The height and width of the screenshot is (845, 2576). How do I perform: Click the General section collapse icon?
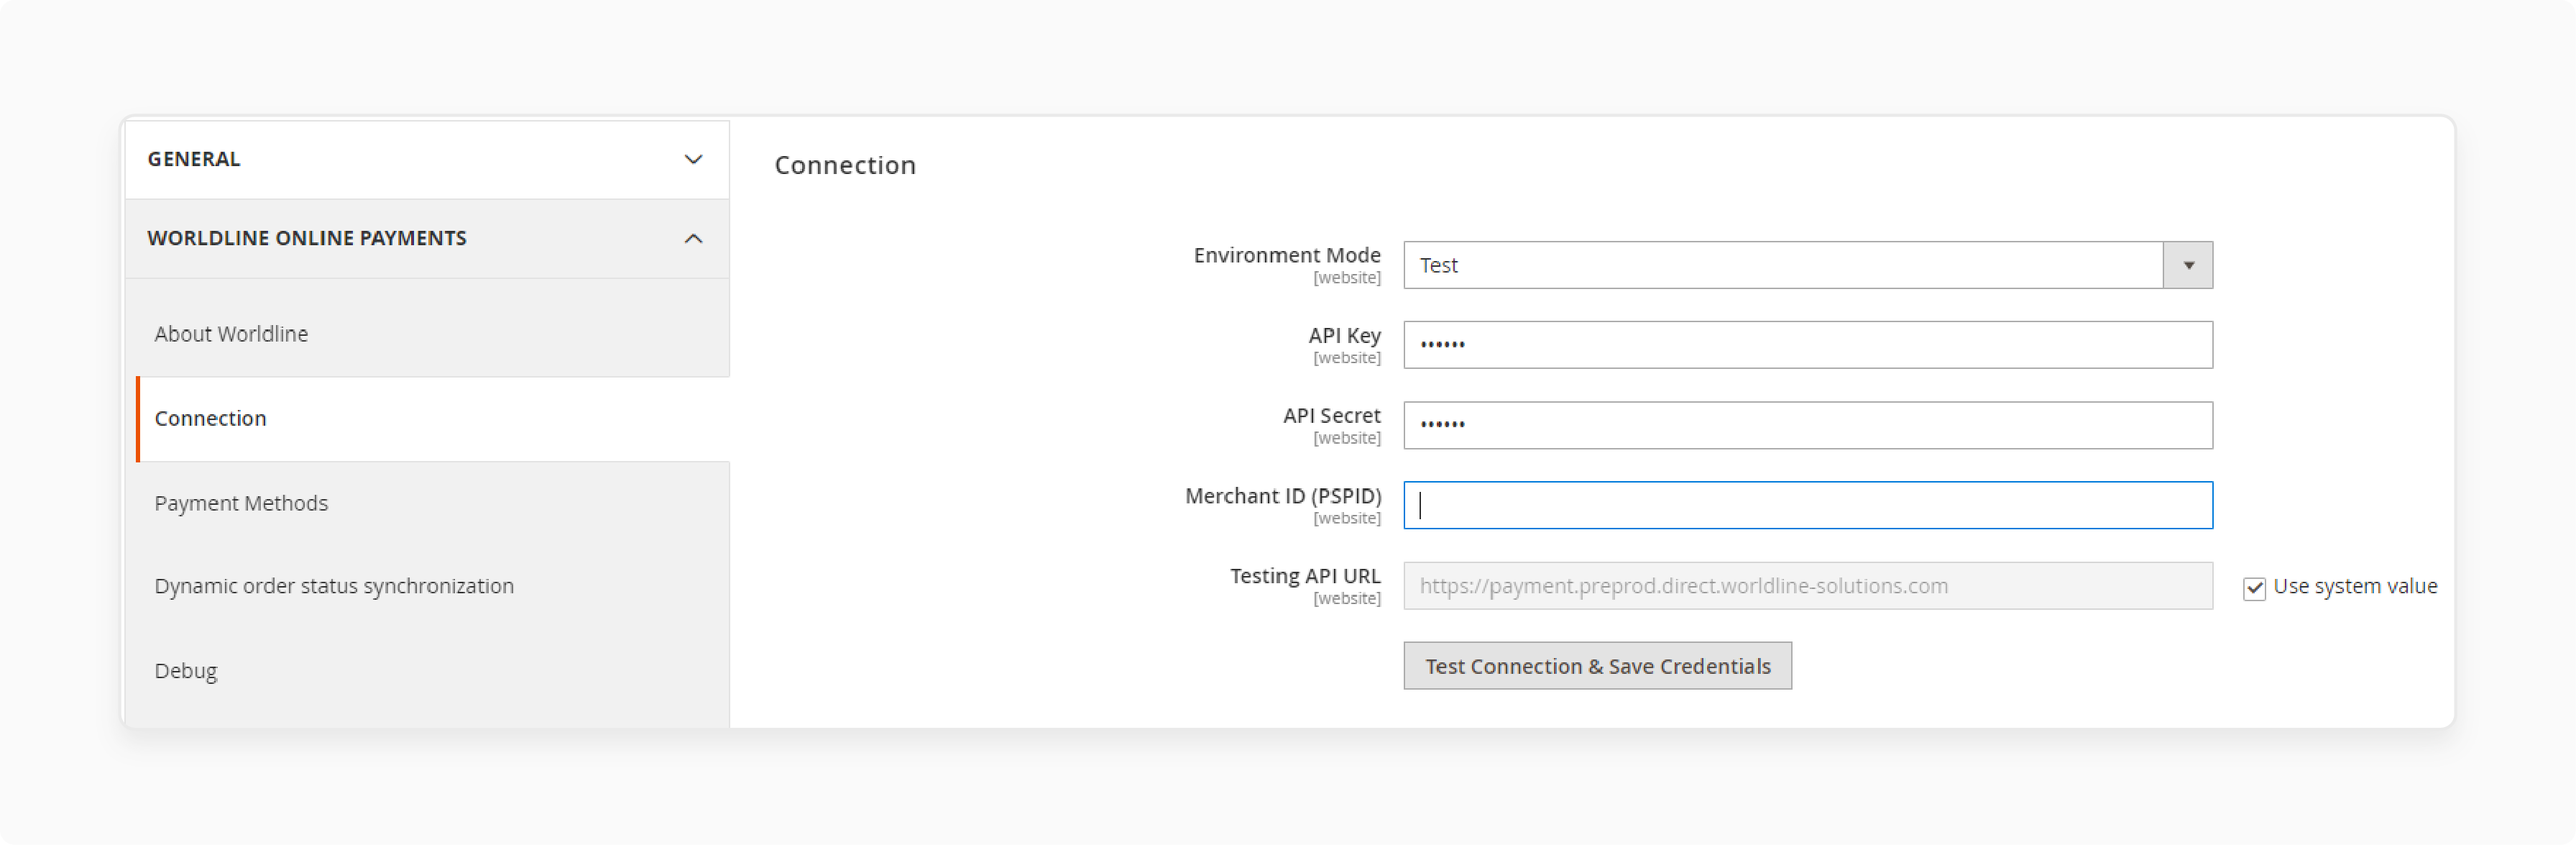coord(695,160)
